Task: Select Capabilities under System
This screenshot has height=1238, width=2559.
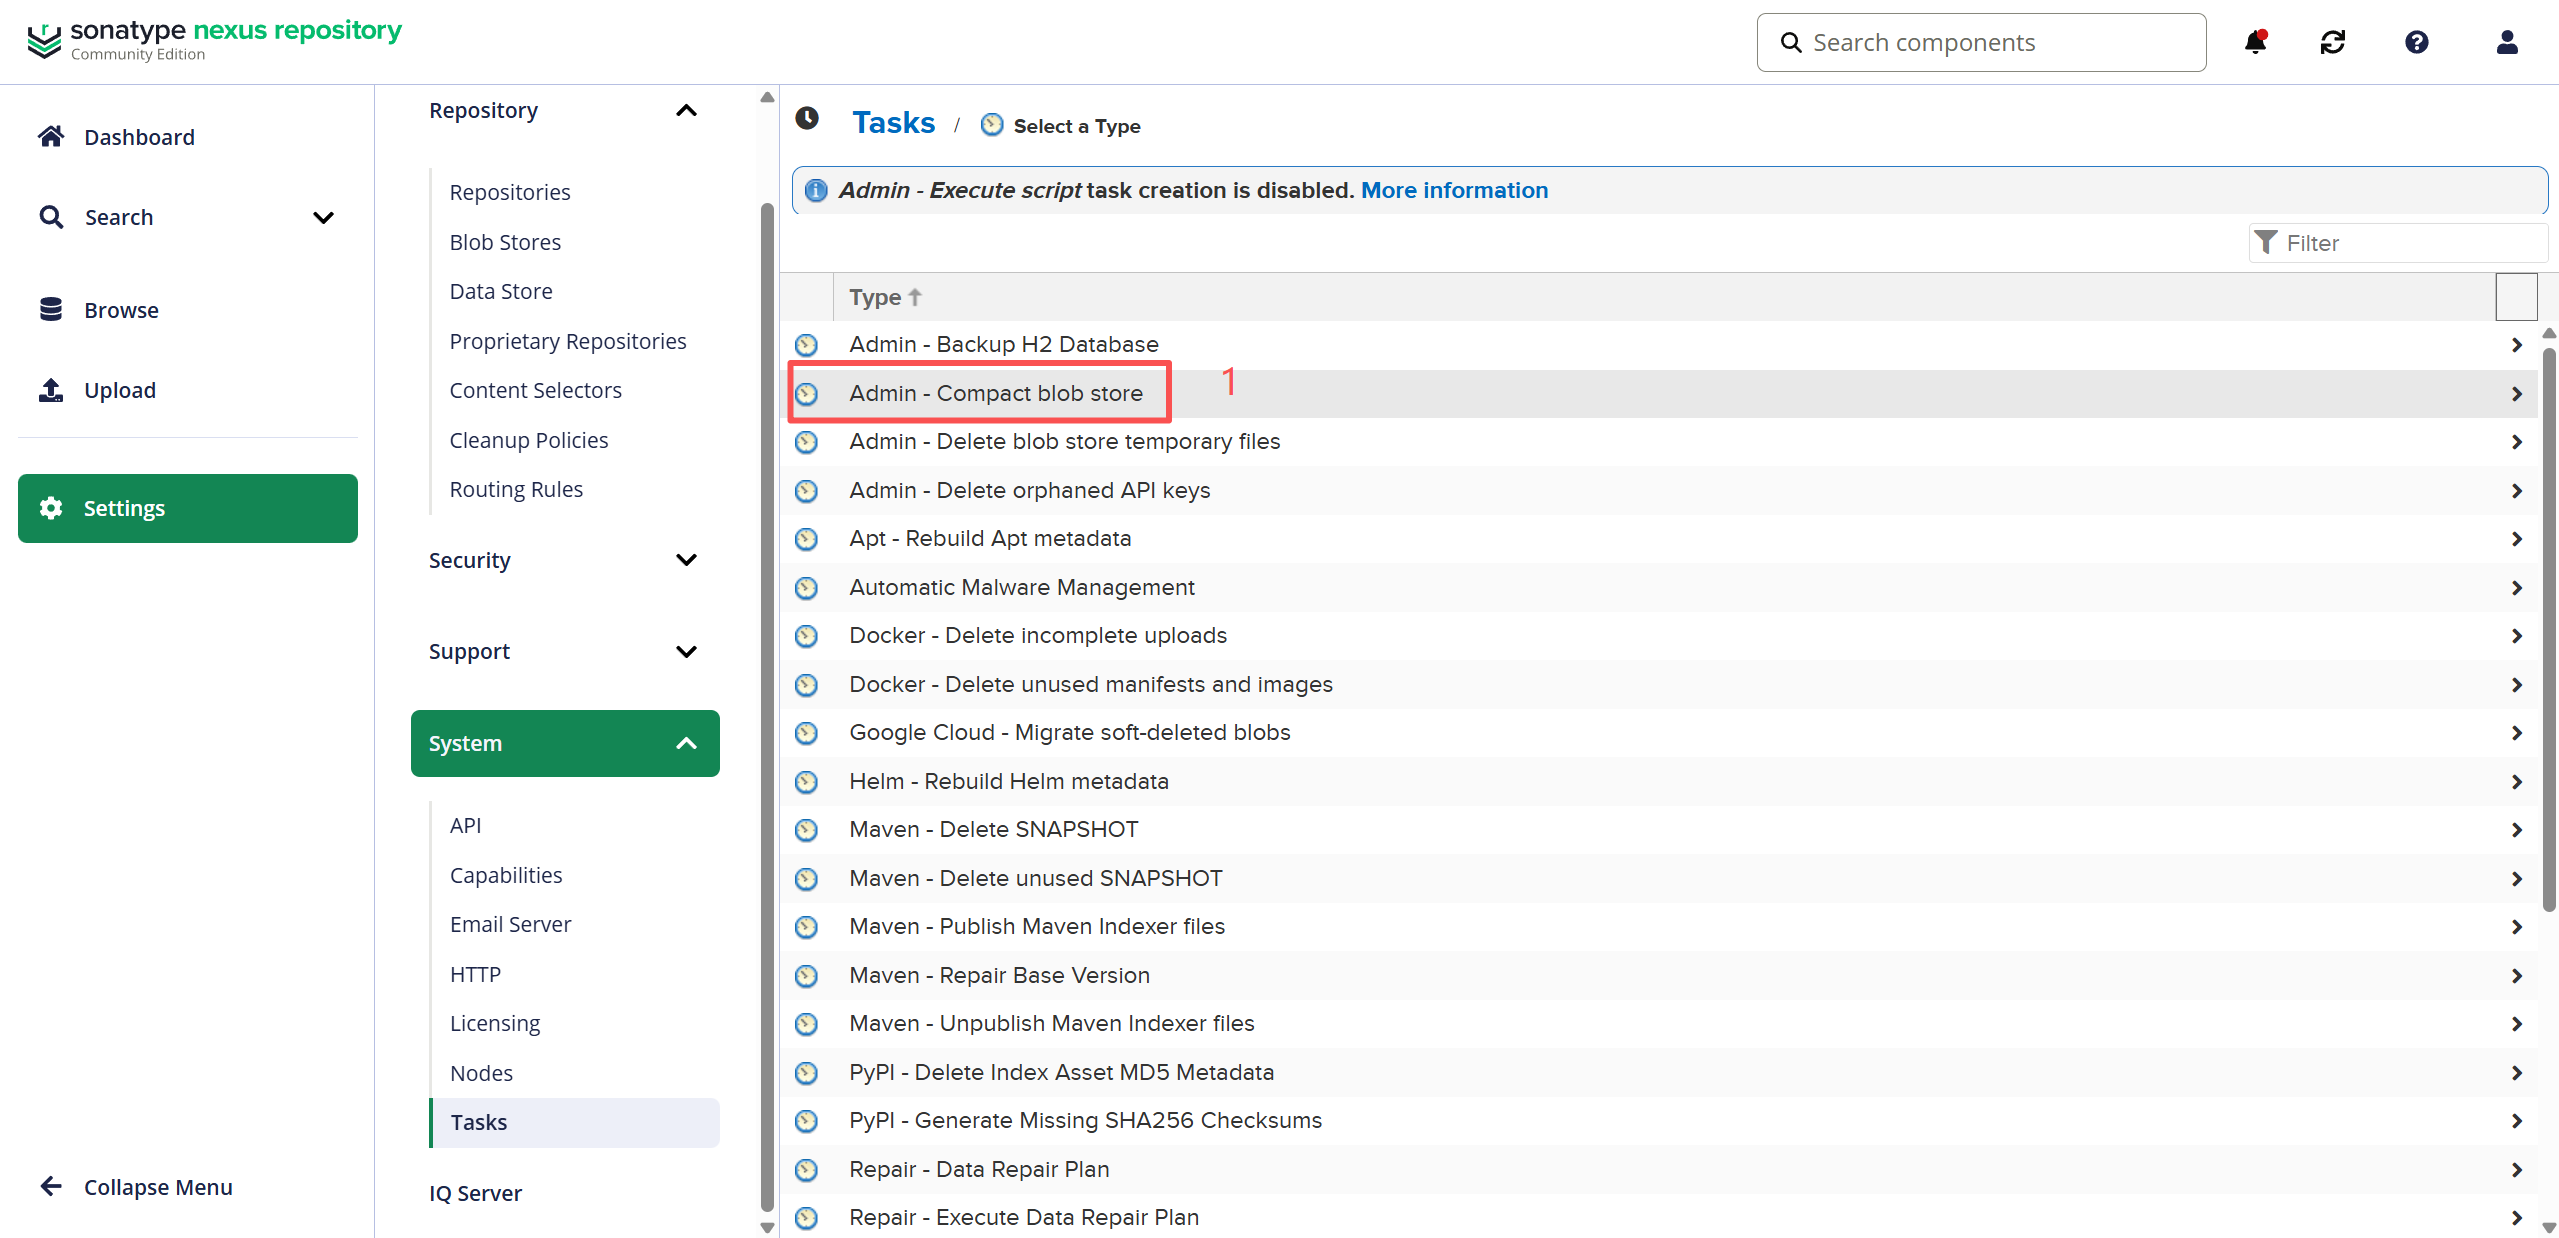Action: 506,875
